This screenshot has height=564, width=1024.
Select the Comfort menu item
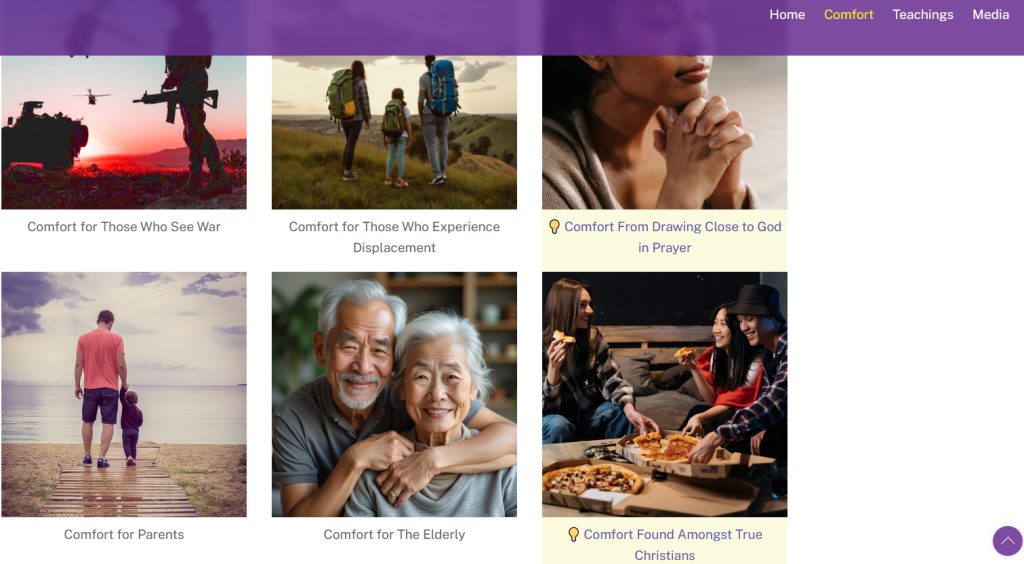tap(848, 14)
